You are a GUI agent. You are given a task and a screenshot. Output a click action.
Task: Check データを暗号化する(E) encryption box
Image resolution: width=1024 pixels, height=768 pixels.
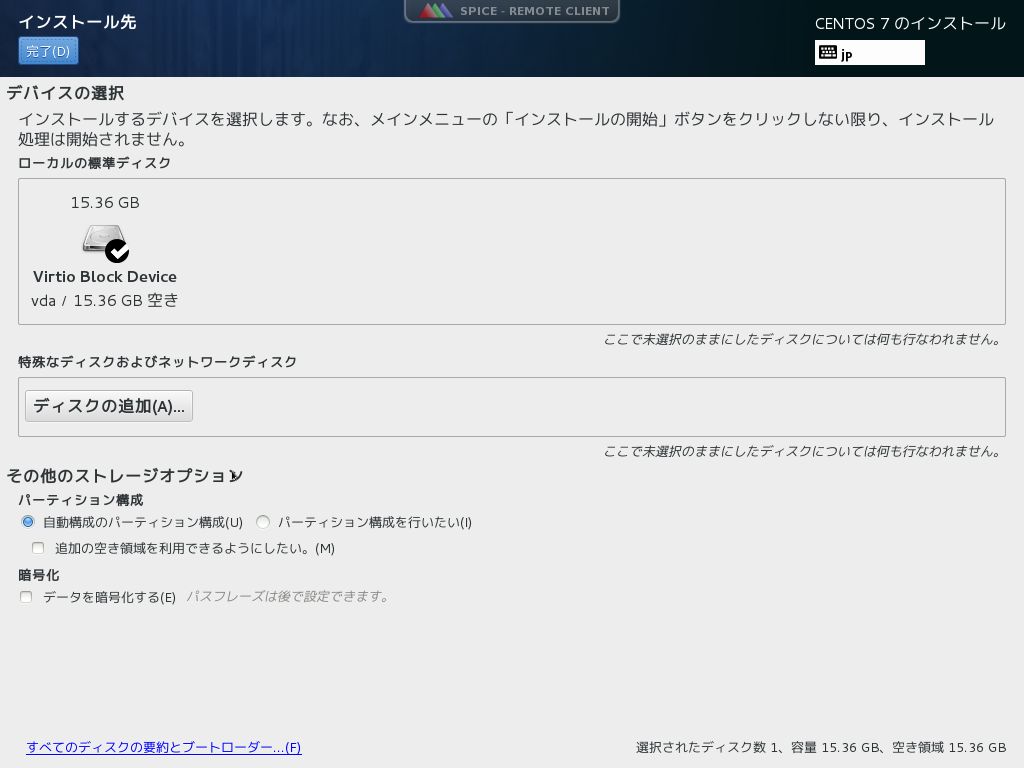(26, 597)
